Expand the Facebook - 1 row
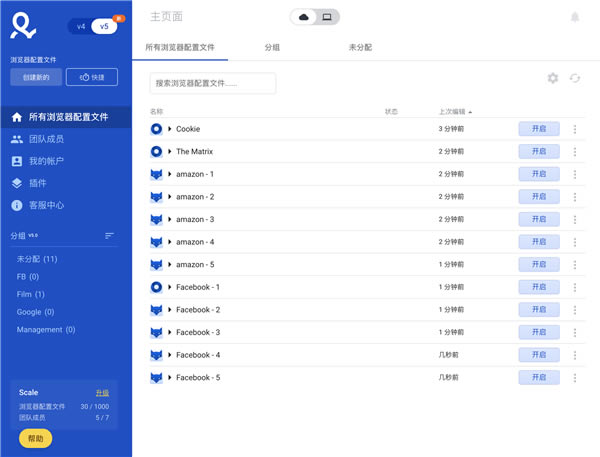 (170, 287)
